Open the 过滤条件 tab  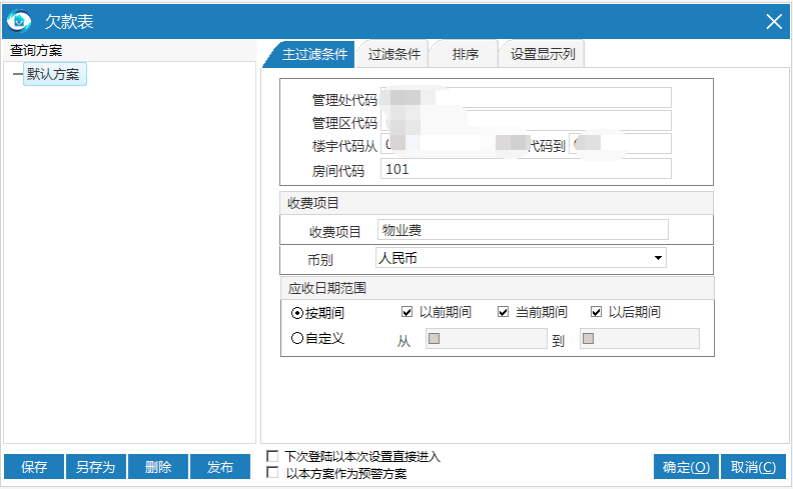(x=393, y=54)
